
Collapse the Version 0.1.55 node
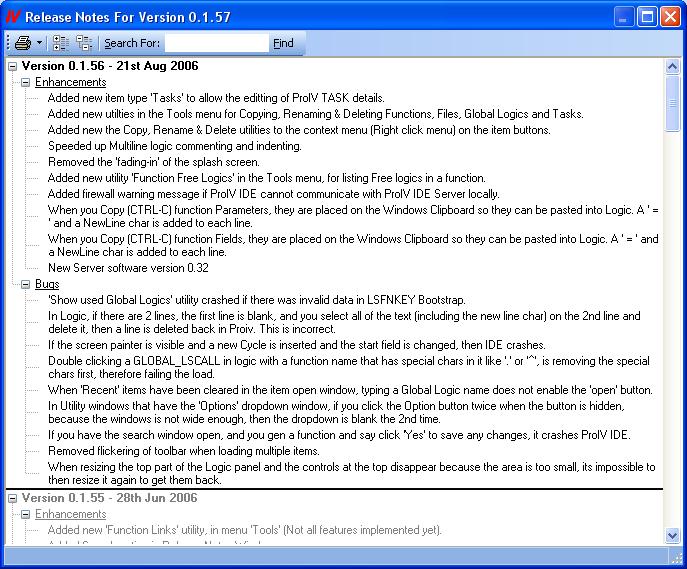(x=13, y=498)
